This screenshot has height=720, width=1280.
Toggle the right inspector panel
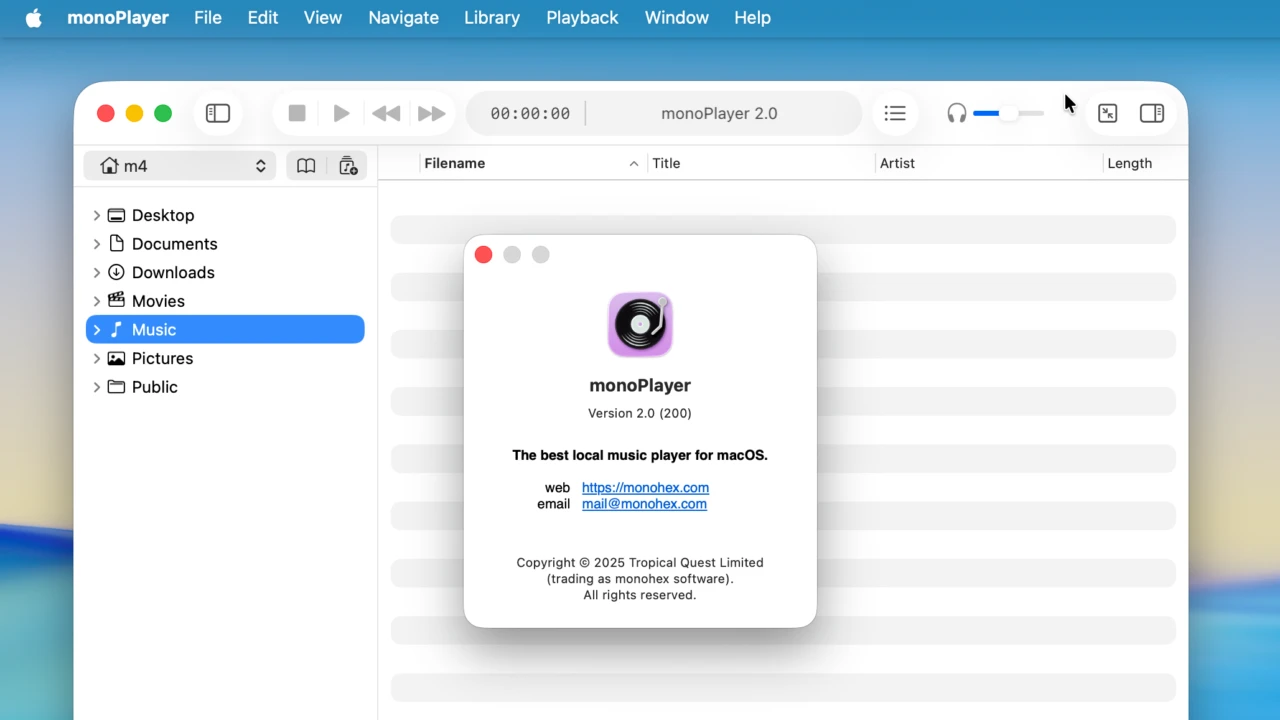(1152, 113)
